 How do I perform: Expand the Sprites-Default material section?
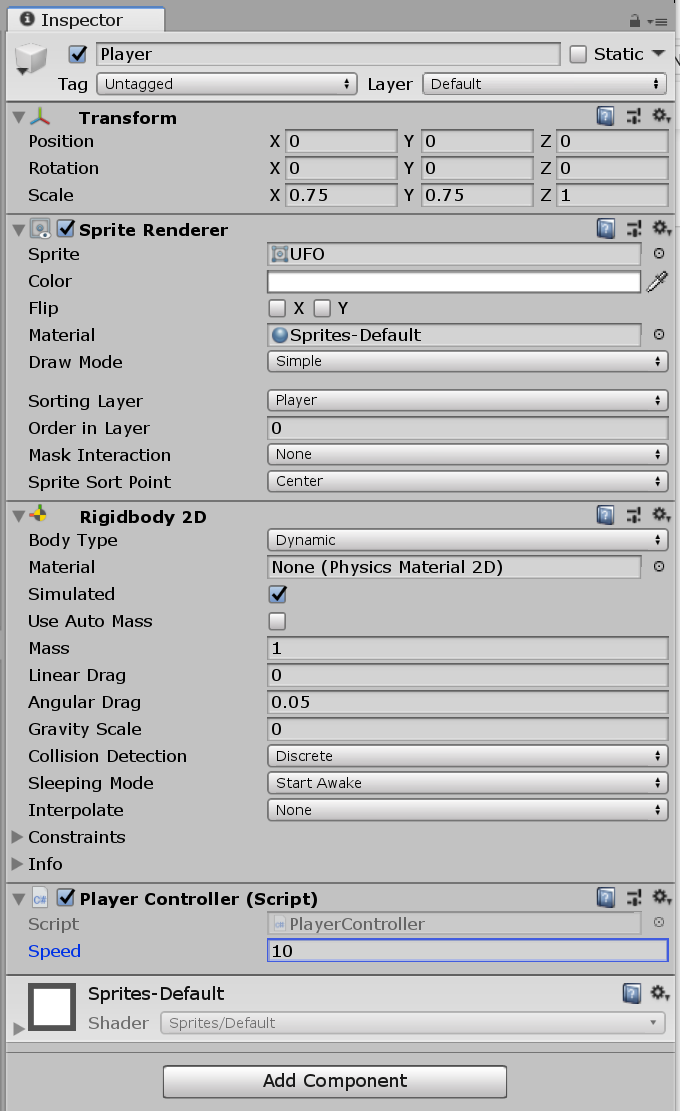coord(18,1027)
